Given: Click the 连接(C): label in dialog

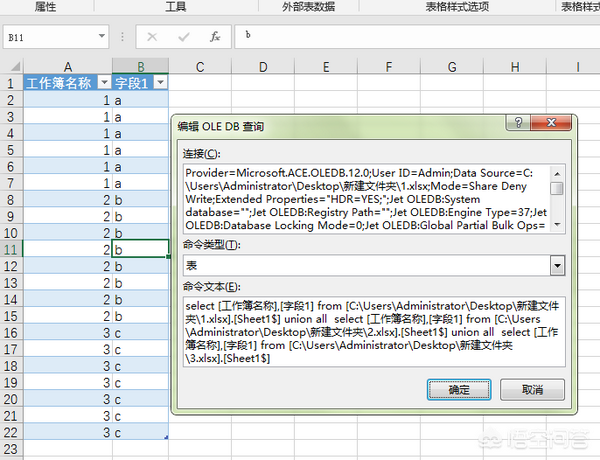Looking at the screenshot, I should (202, 154).
